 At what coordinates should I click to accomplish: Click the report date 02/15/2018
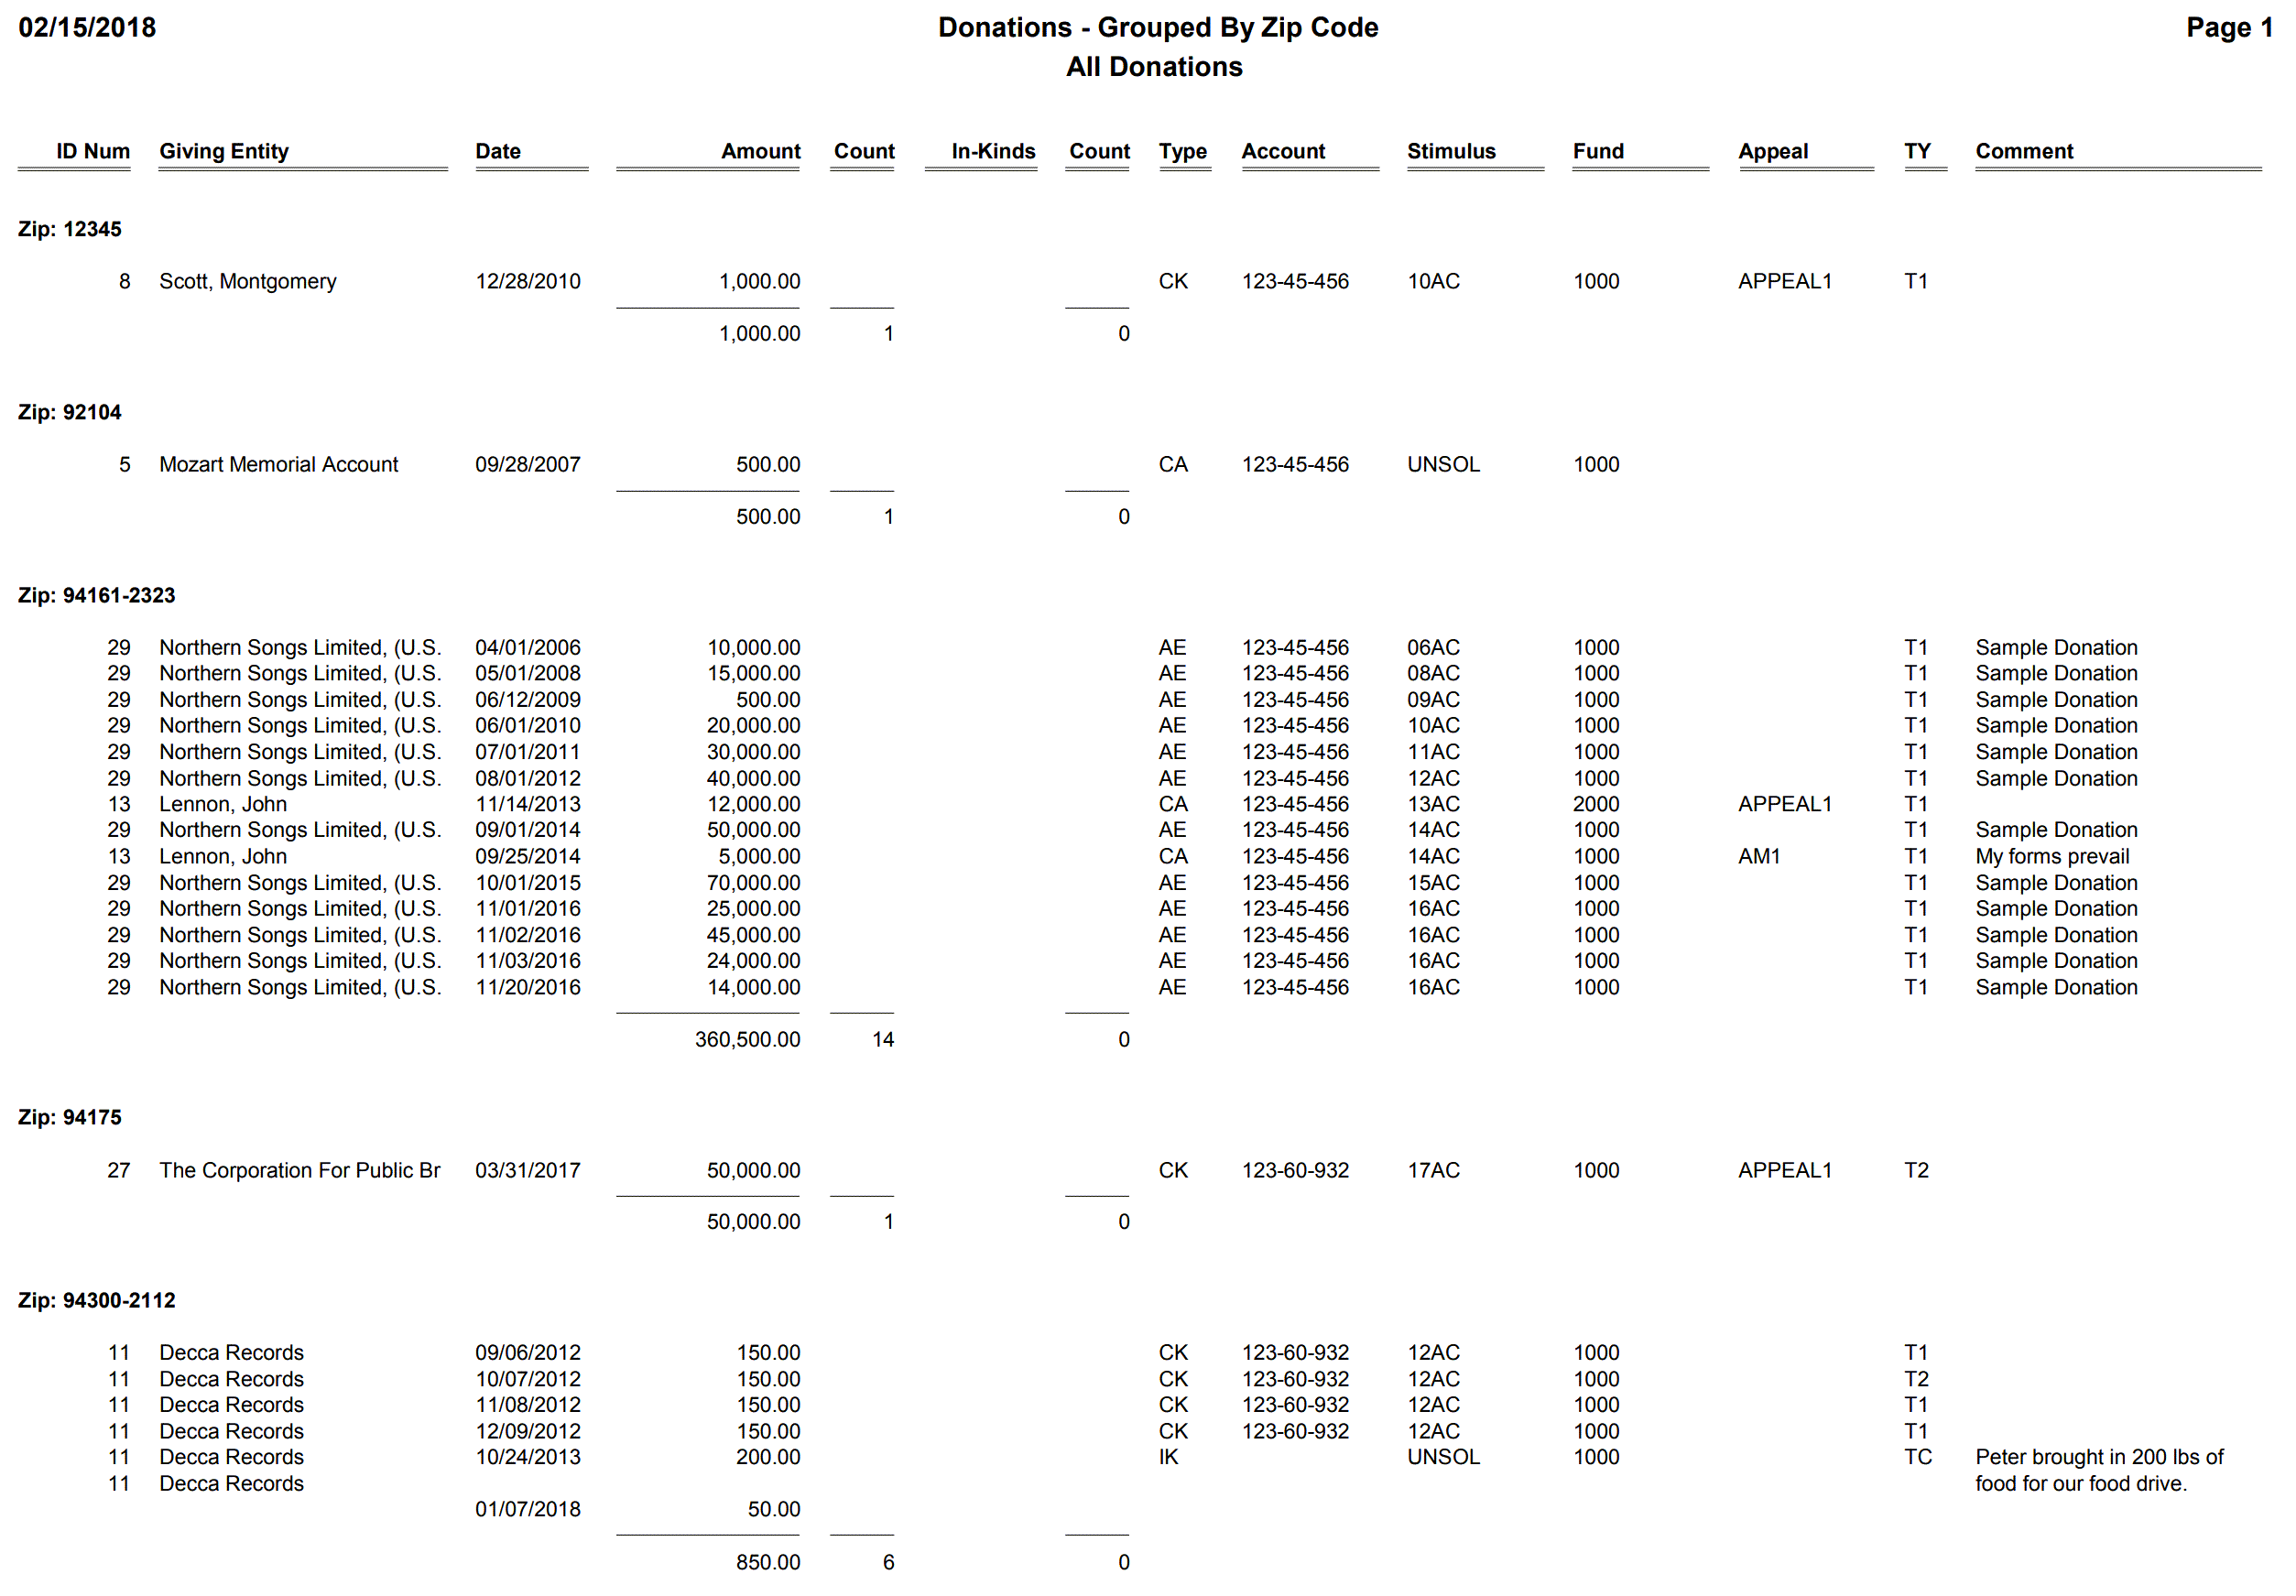[87, 28]
